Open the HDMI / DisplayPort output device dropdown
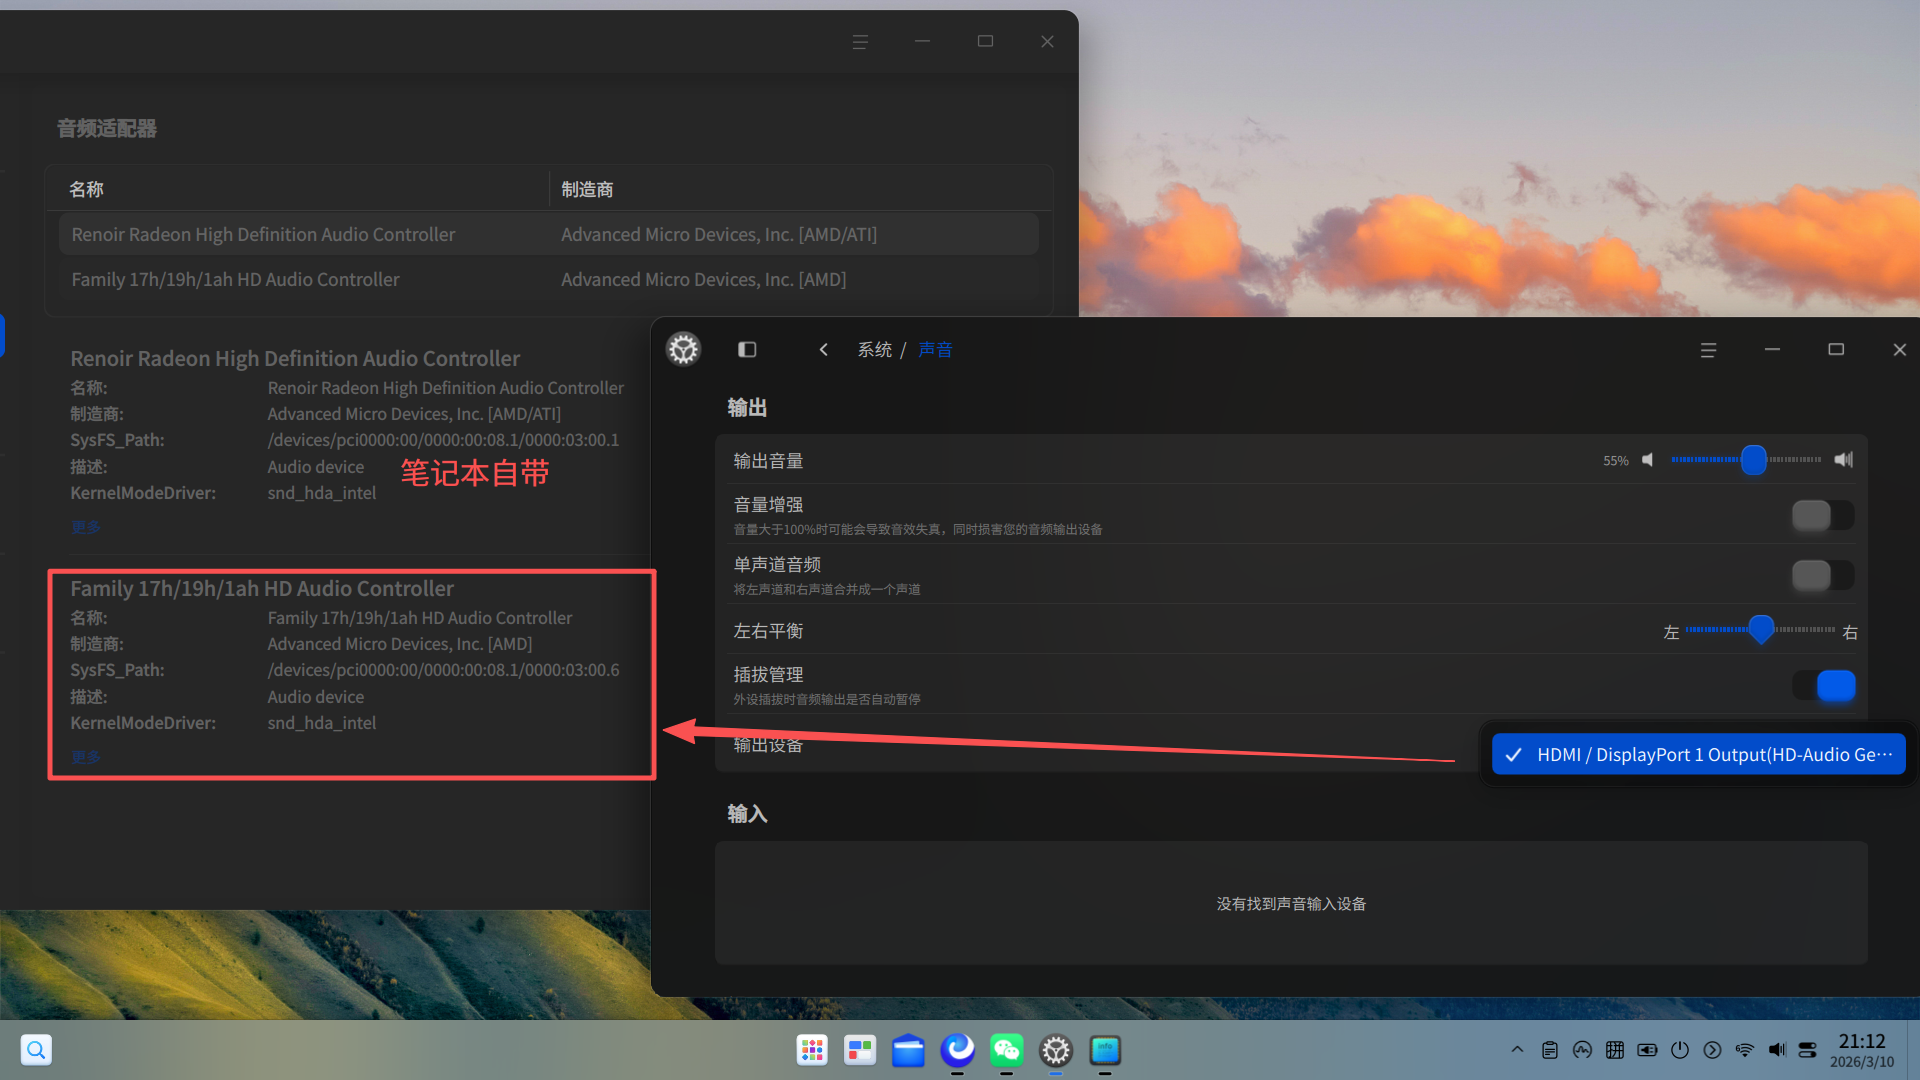This screenshot has height=1080, width=1920. (1698, 755)
